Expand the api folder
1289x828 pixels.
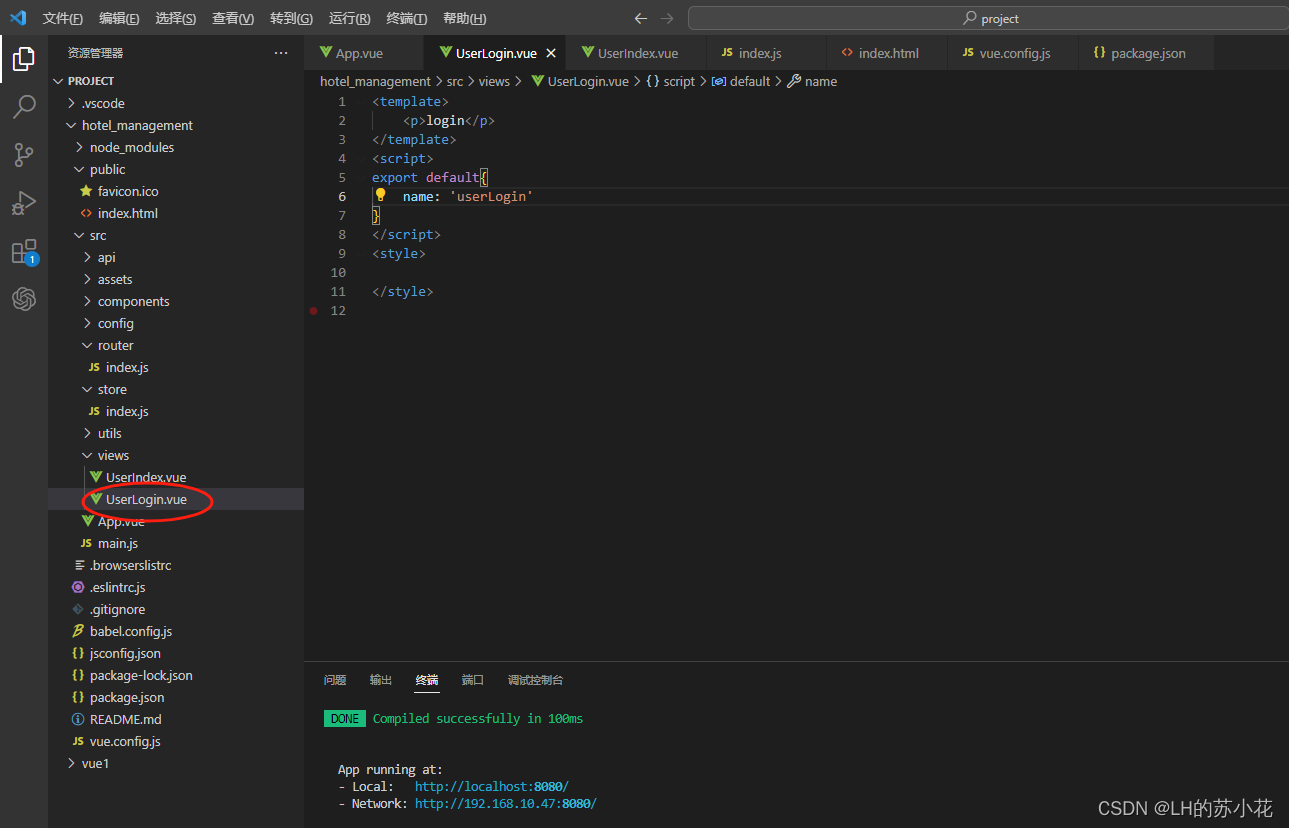click(x=176, y=257)
